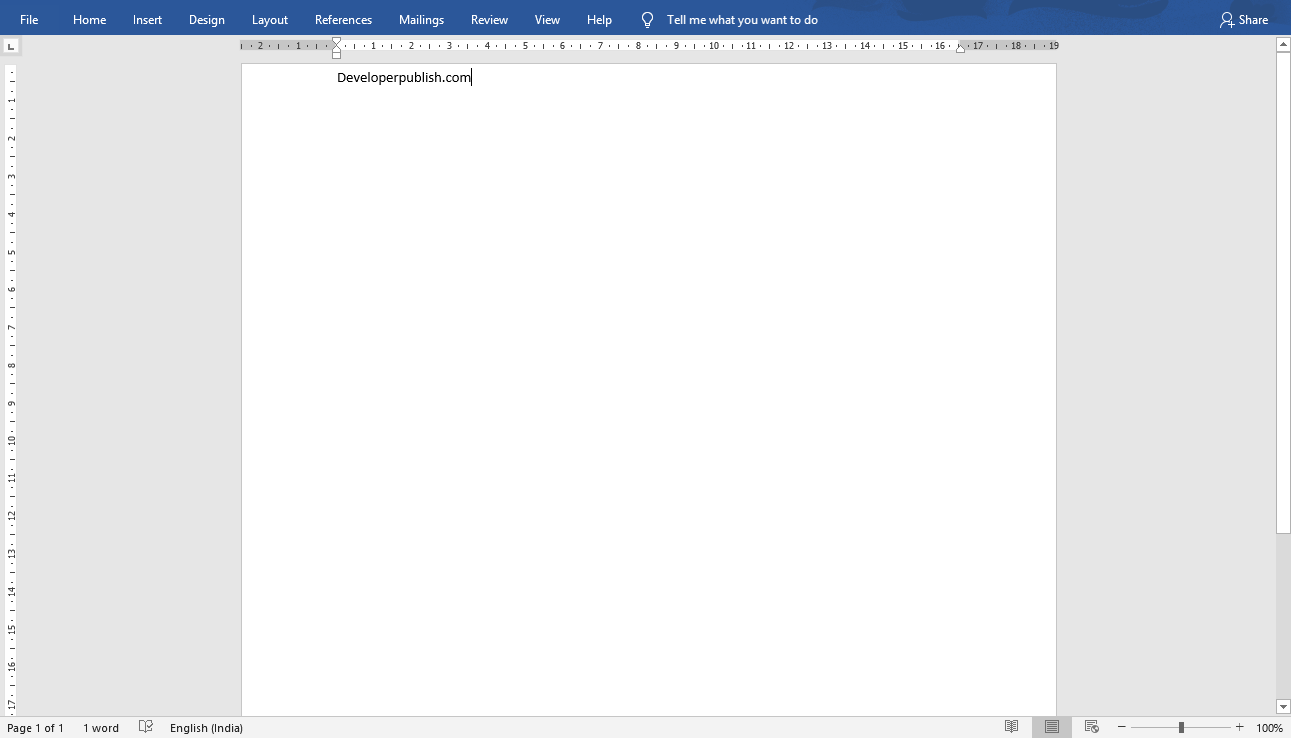The width and height of the screenshot is (1291, 738).
Task: Open word count via 1 word indicator
Action: pos(100,727)
